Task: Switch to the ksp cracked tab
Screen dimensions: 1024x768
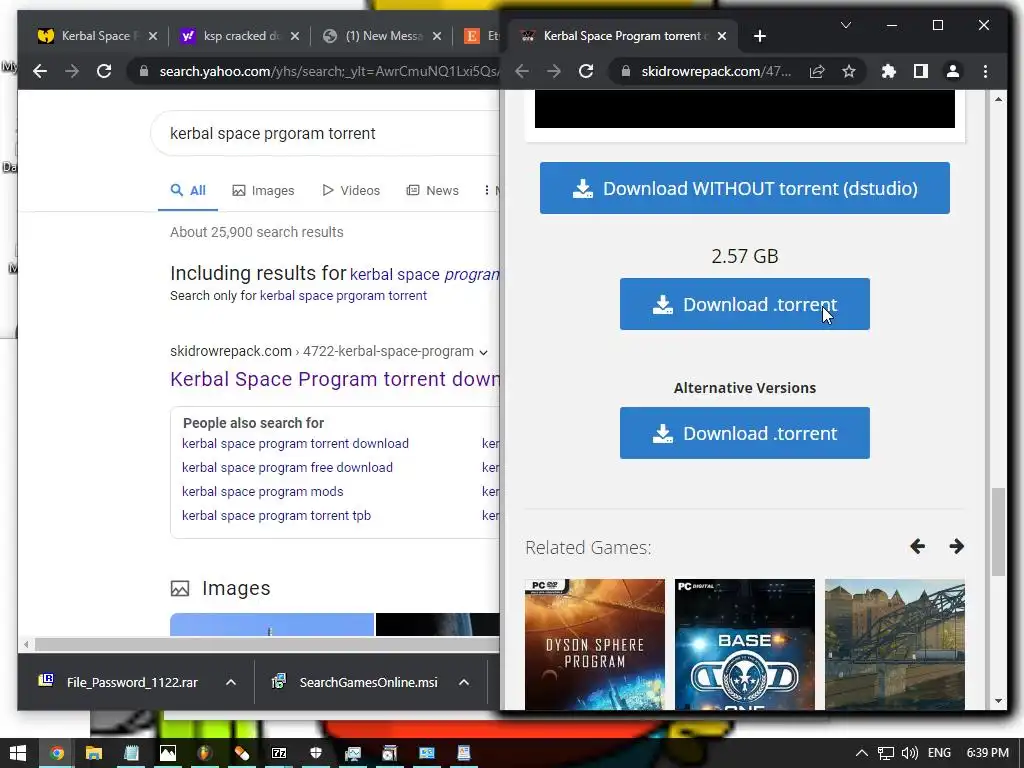Action: 238,36
